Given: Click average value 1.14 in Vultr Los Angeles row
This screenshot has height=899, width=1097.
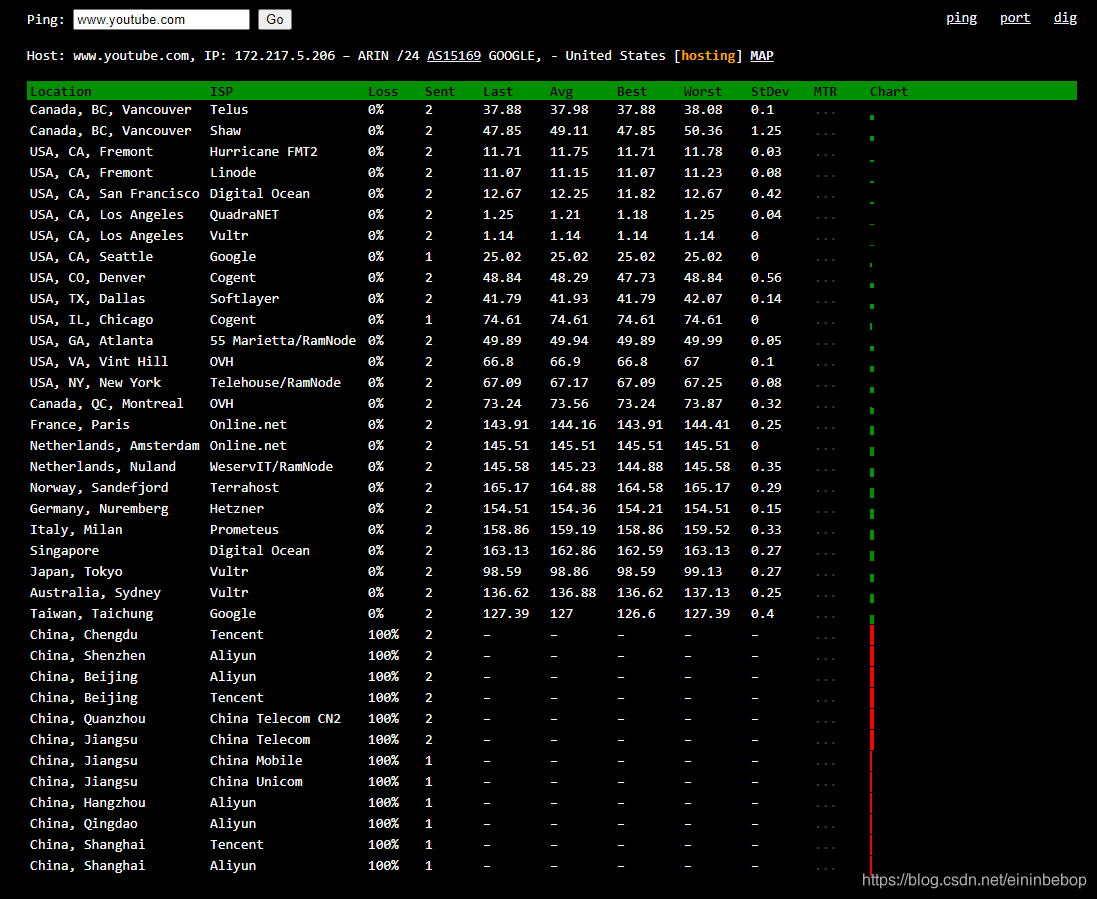Looking at the screenshot, I should point(565,236).
